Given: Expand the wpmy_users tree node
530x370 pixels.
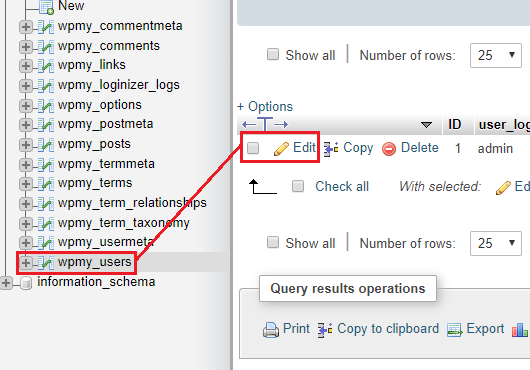Looking at the screenshot, I should click(26, 263).
